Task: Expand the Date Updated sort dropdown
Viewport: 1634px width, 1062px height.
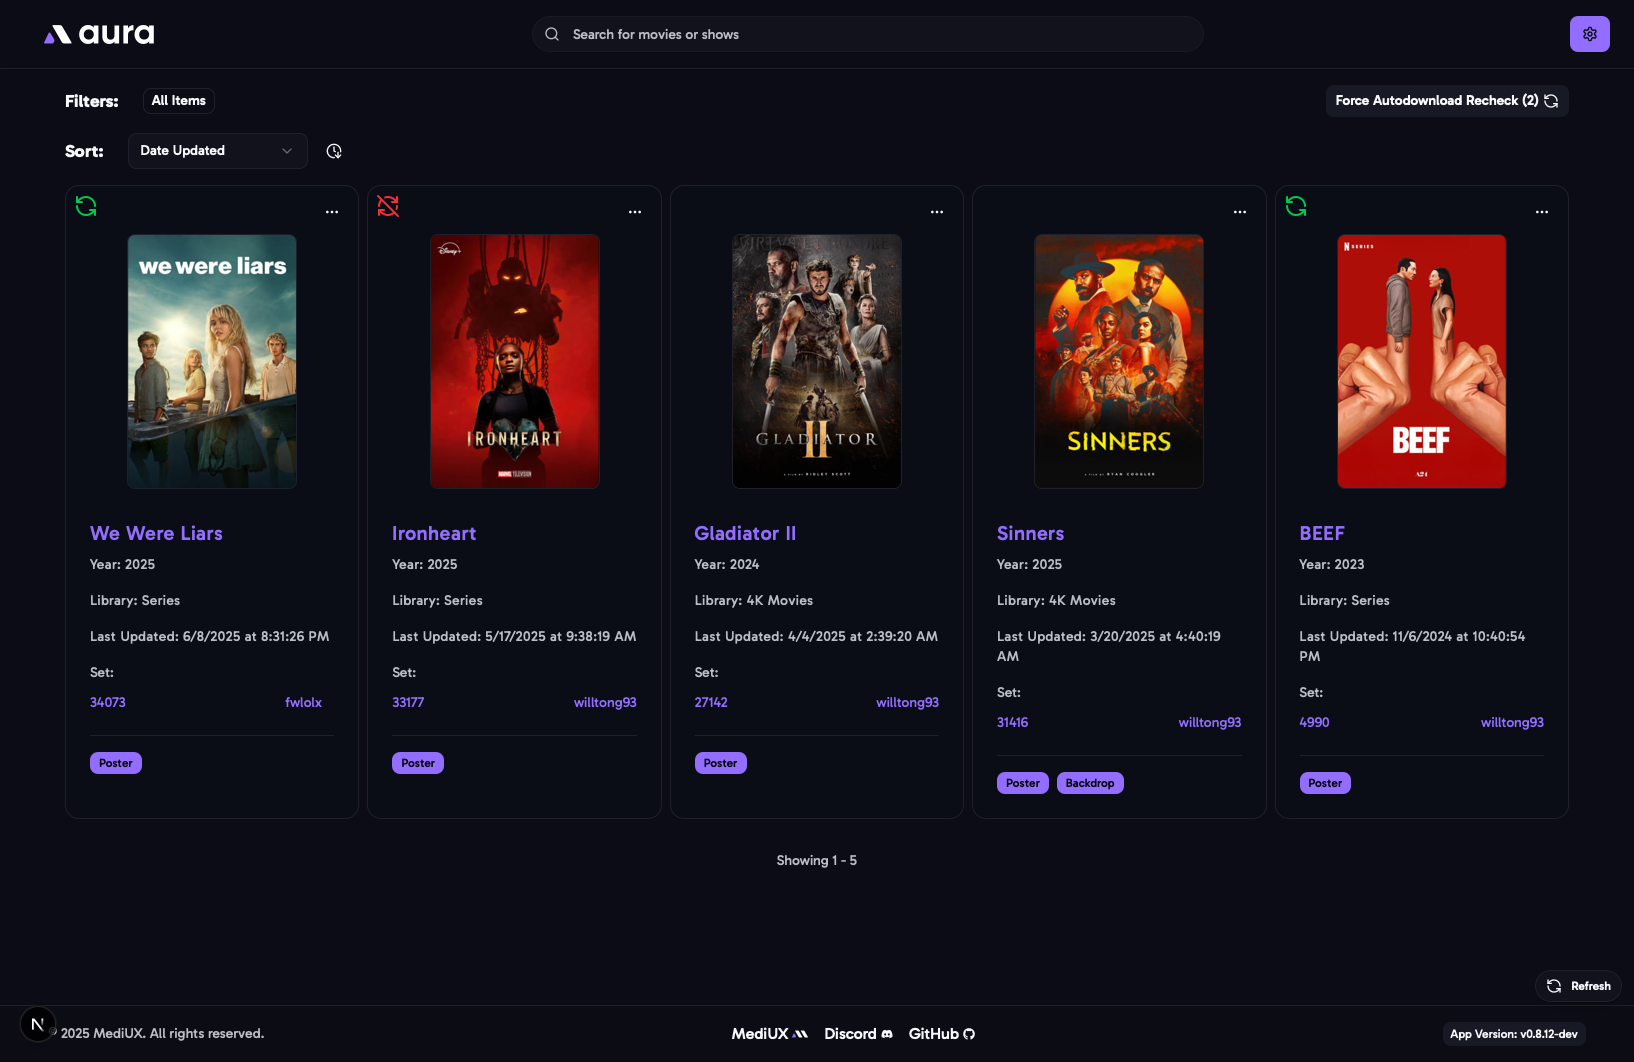Action: tap(217, 151)
